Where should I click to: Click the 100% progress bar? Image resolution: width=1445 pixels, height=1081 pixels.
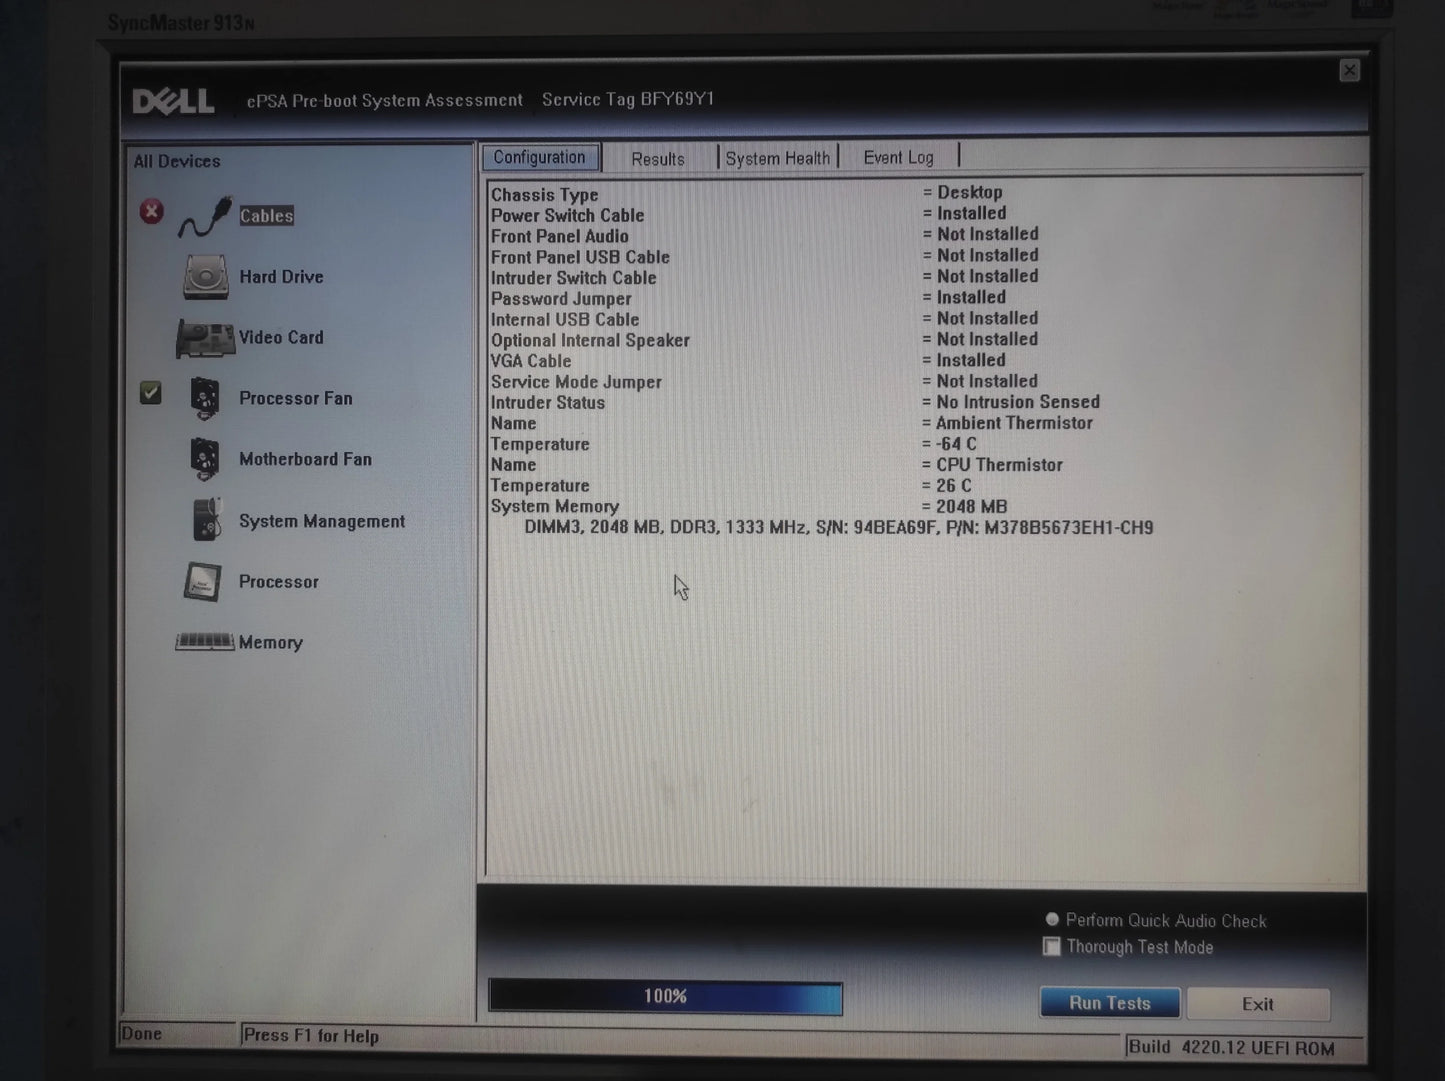point(665,997)
